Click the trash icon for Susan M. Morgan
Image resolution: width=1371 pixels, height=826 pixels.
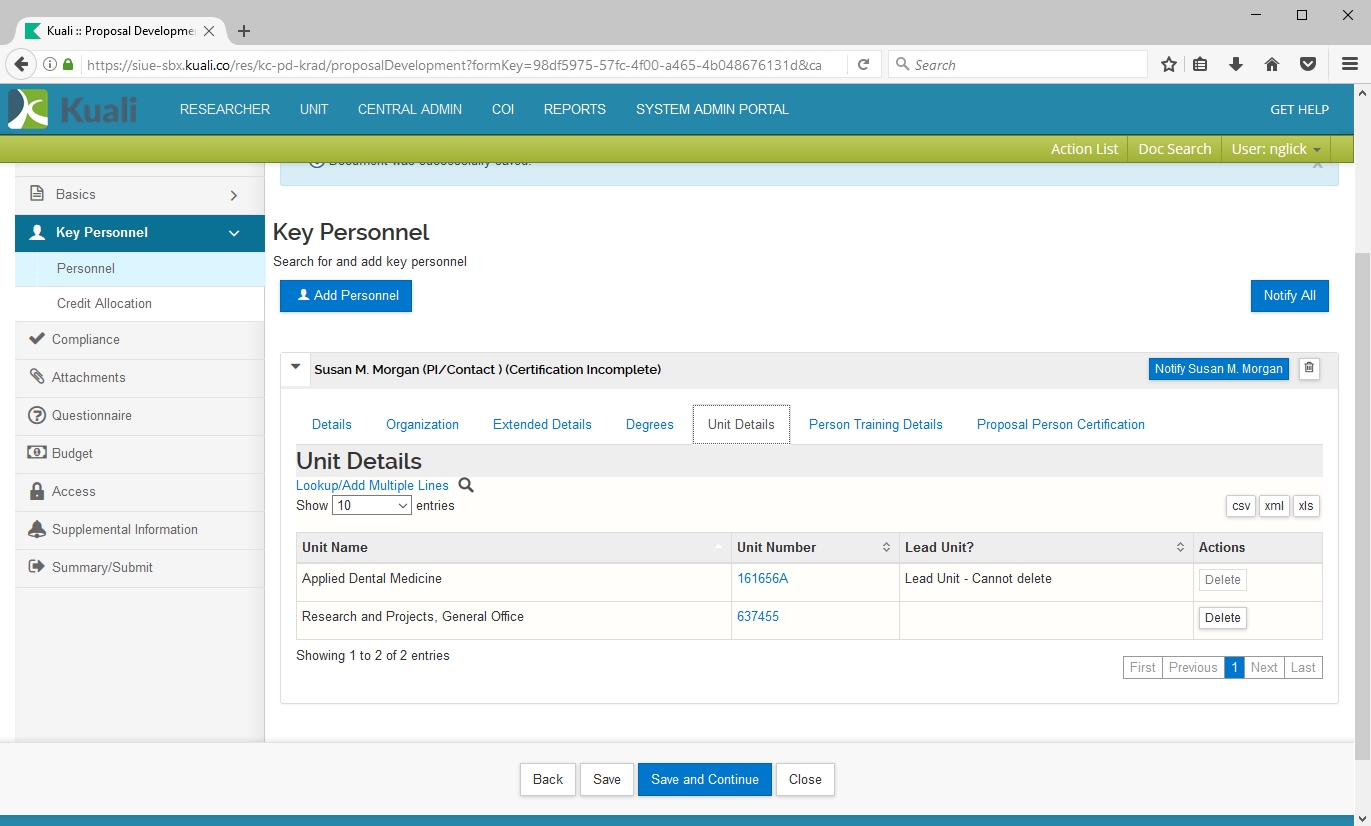[1309, 369]
